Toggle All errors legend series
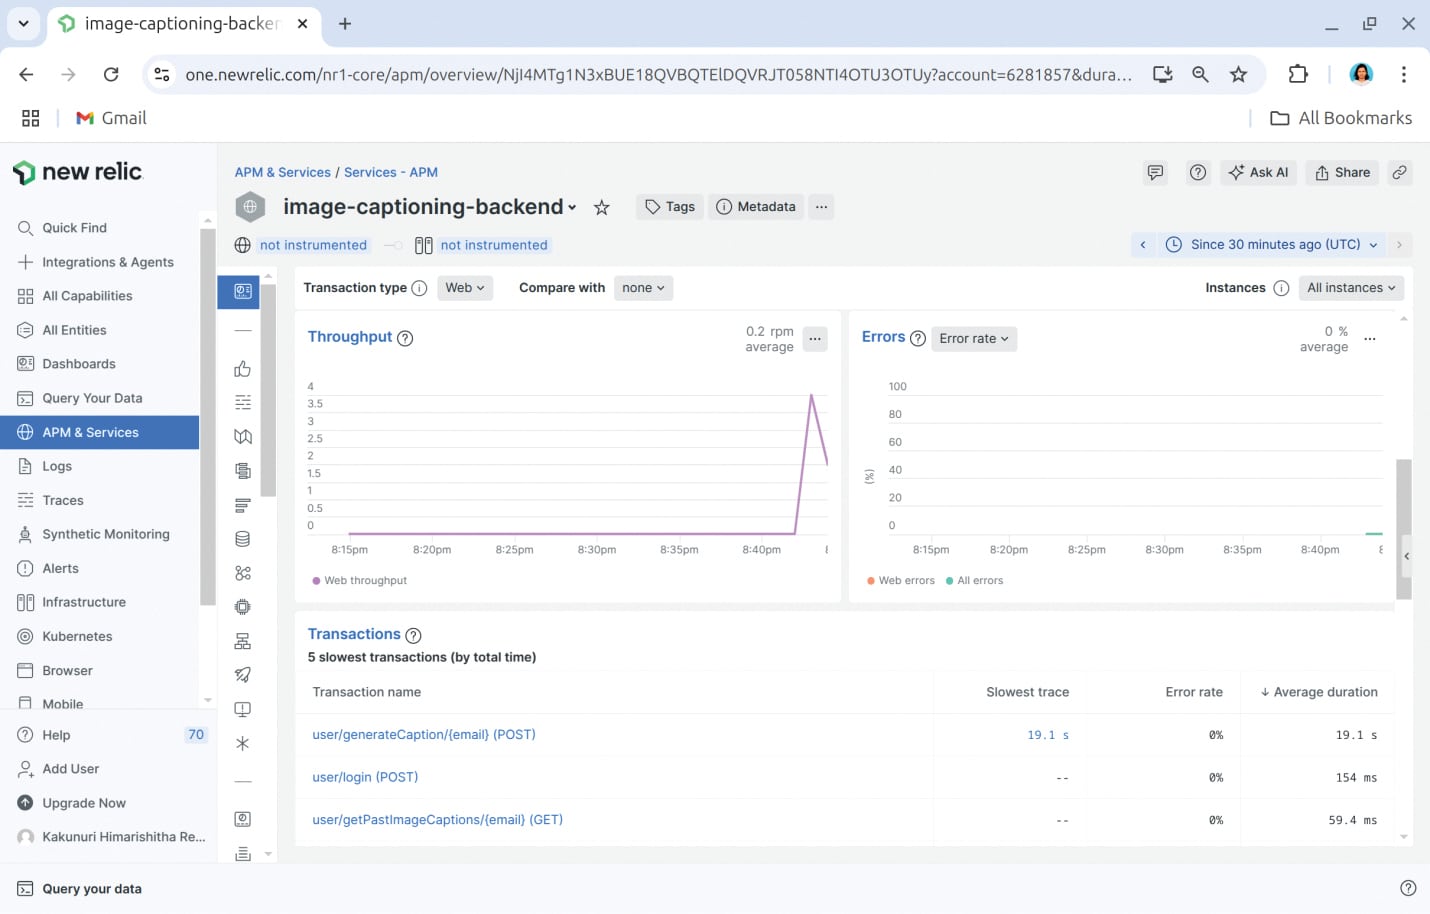Viewport: 1430px width, 914px height. pos(975,581)
